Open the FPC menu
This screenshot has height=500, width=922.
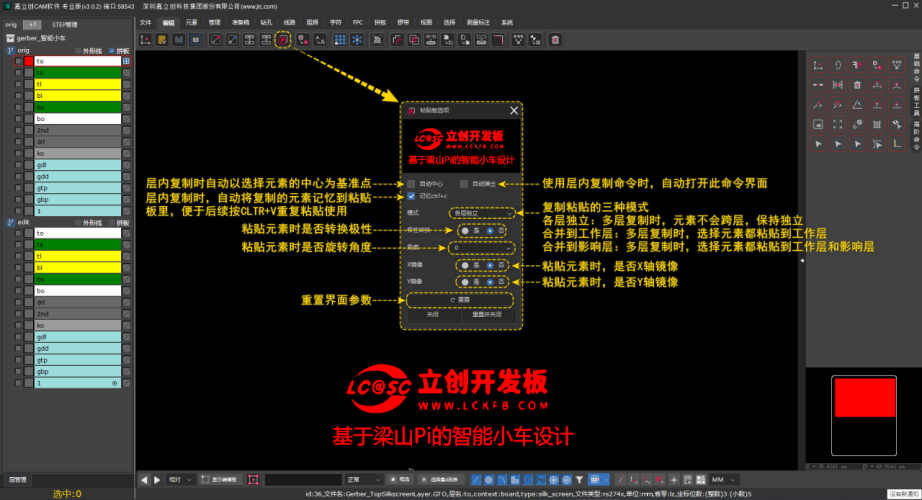tap(358, 22)
